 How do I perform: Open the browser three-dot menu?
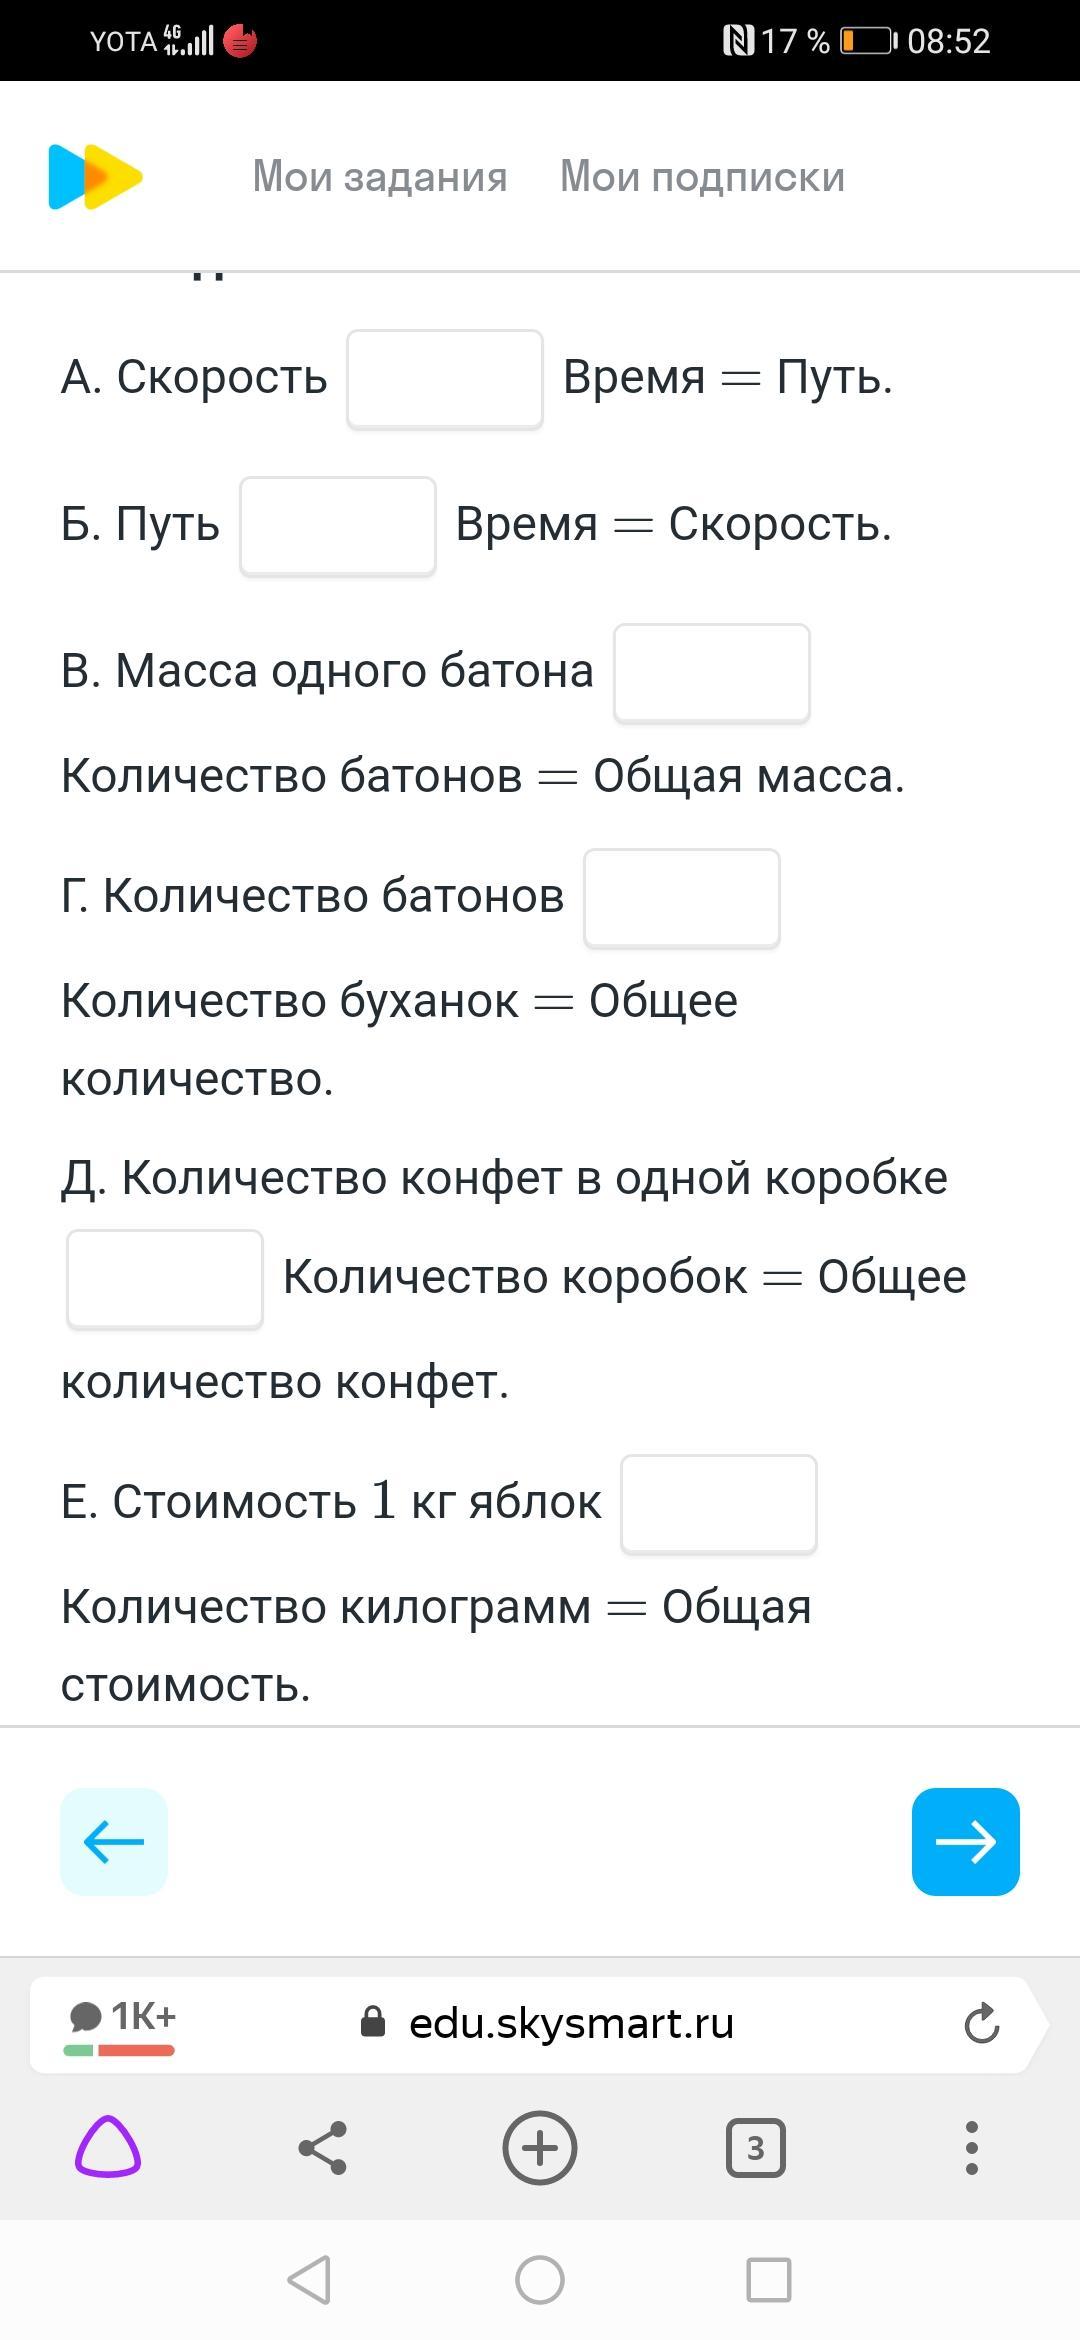click(971, 2147)
